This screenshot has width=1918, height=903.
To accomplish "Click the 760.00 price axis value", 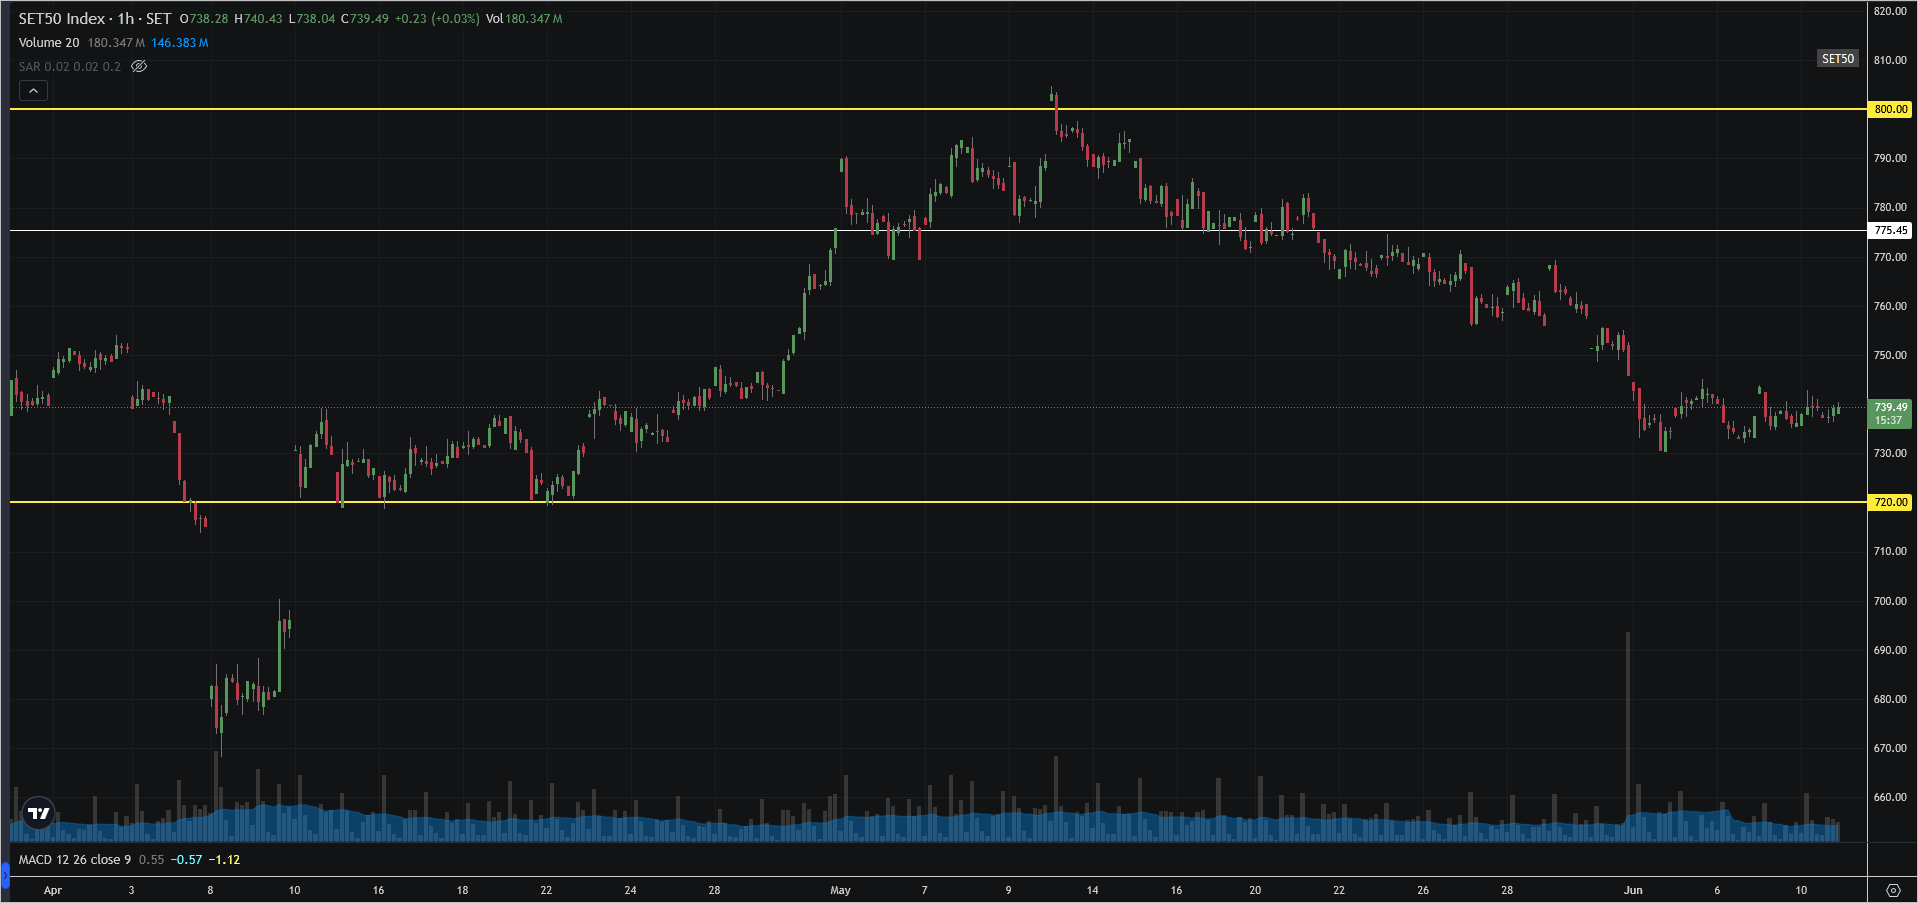I will [1890, 306].
